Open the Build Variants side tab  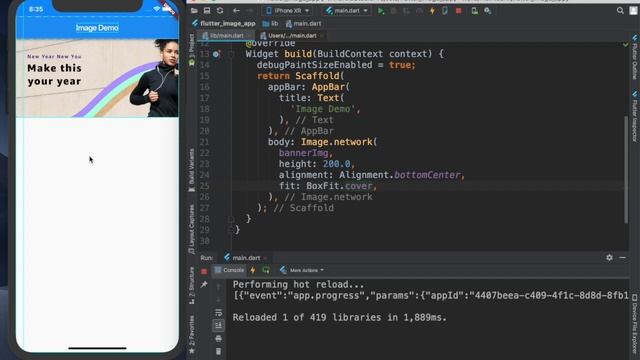pos(191,170)
